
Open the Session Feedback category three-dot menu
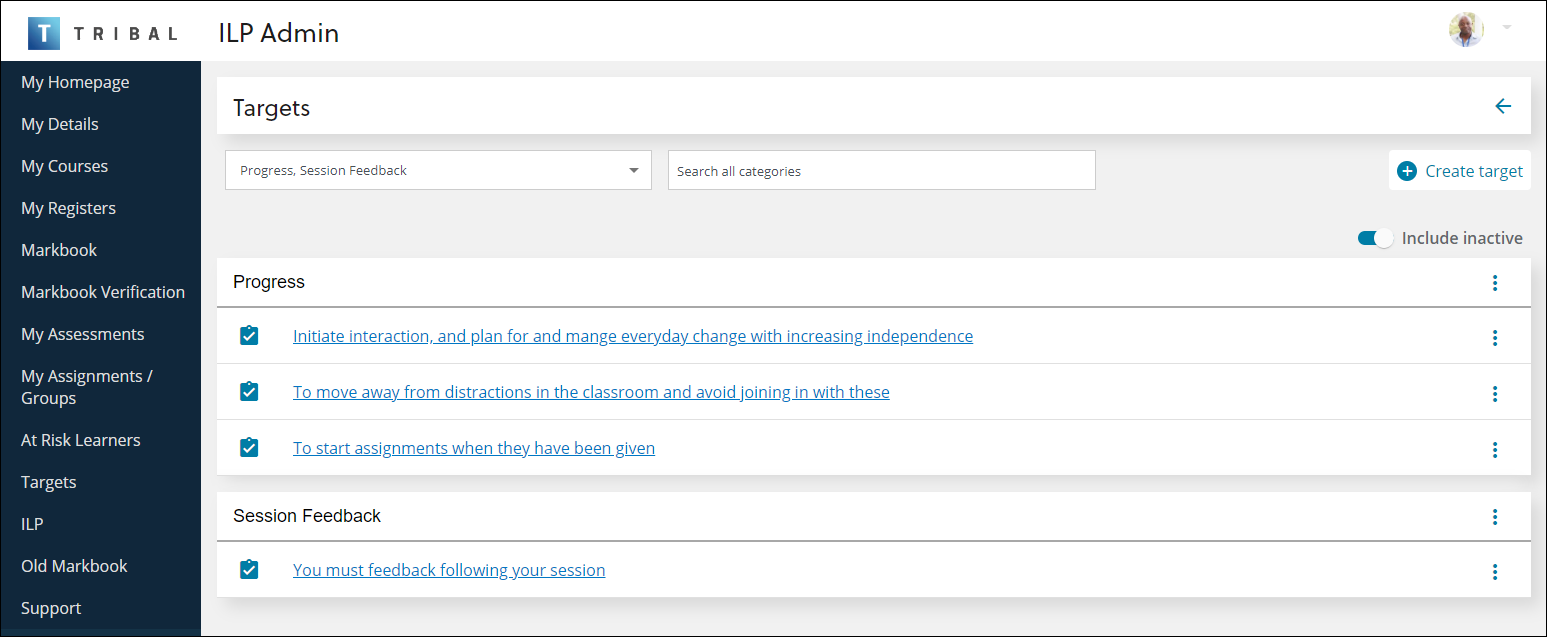pyautogui.click(x=1494, y=517)
